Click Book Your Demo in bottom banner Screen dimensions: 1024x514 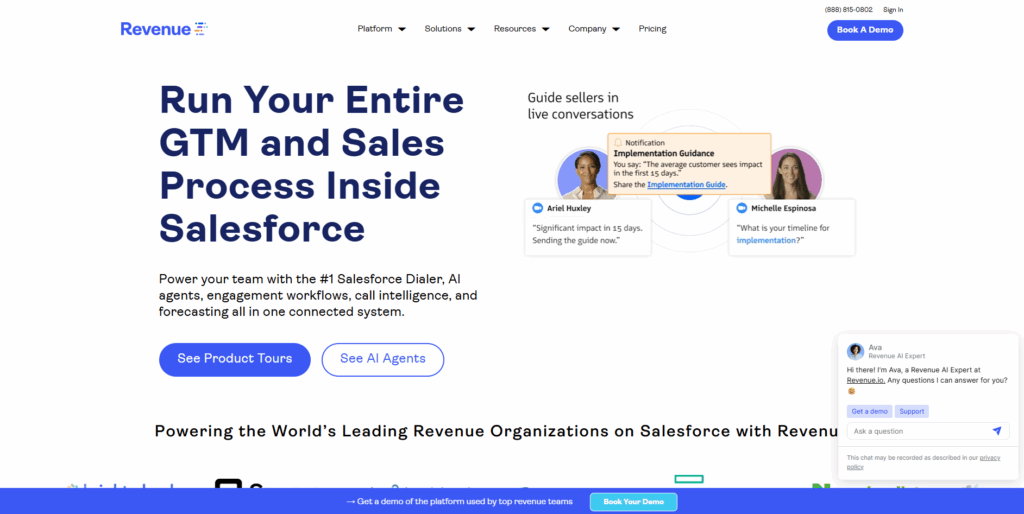click(633, 502)
